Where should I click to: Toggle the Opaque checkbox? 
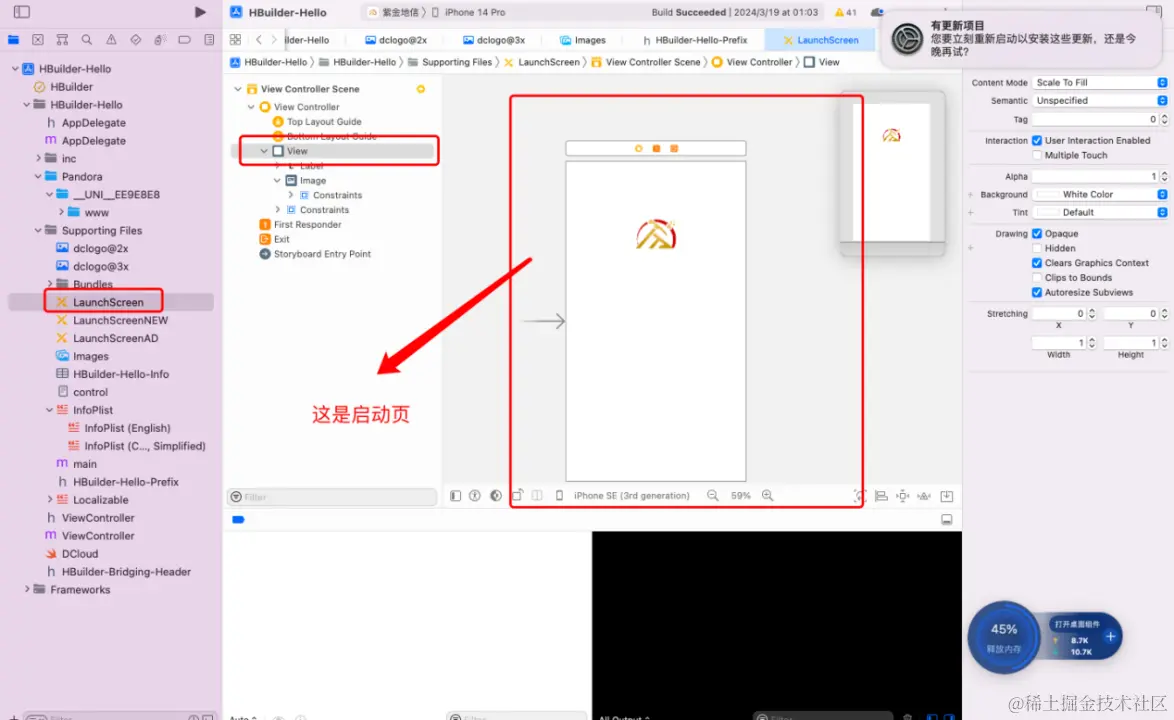(1037, 234)
